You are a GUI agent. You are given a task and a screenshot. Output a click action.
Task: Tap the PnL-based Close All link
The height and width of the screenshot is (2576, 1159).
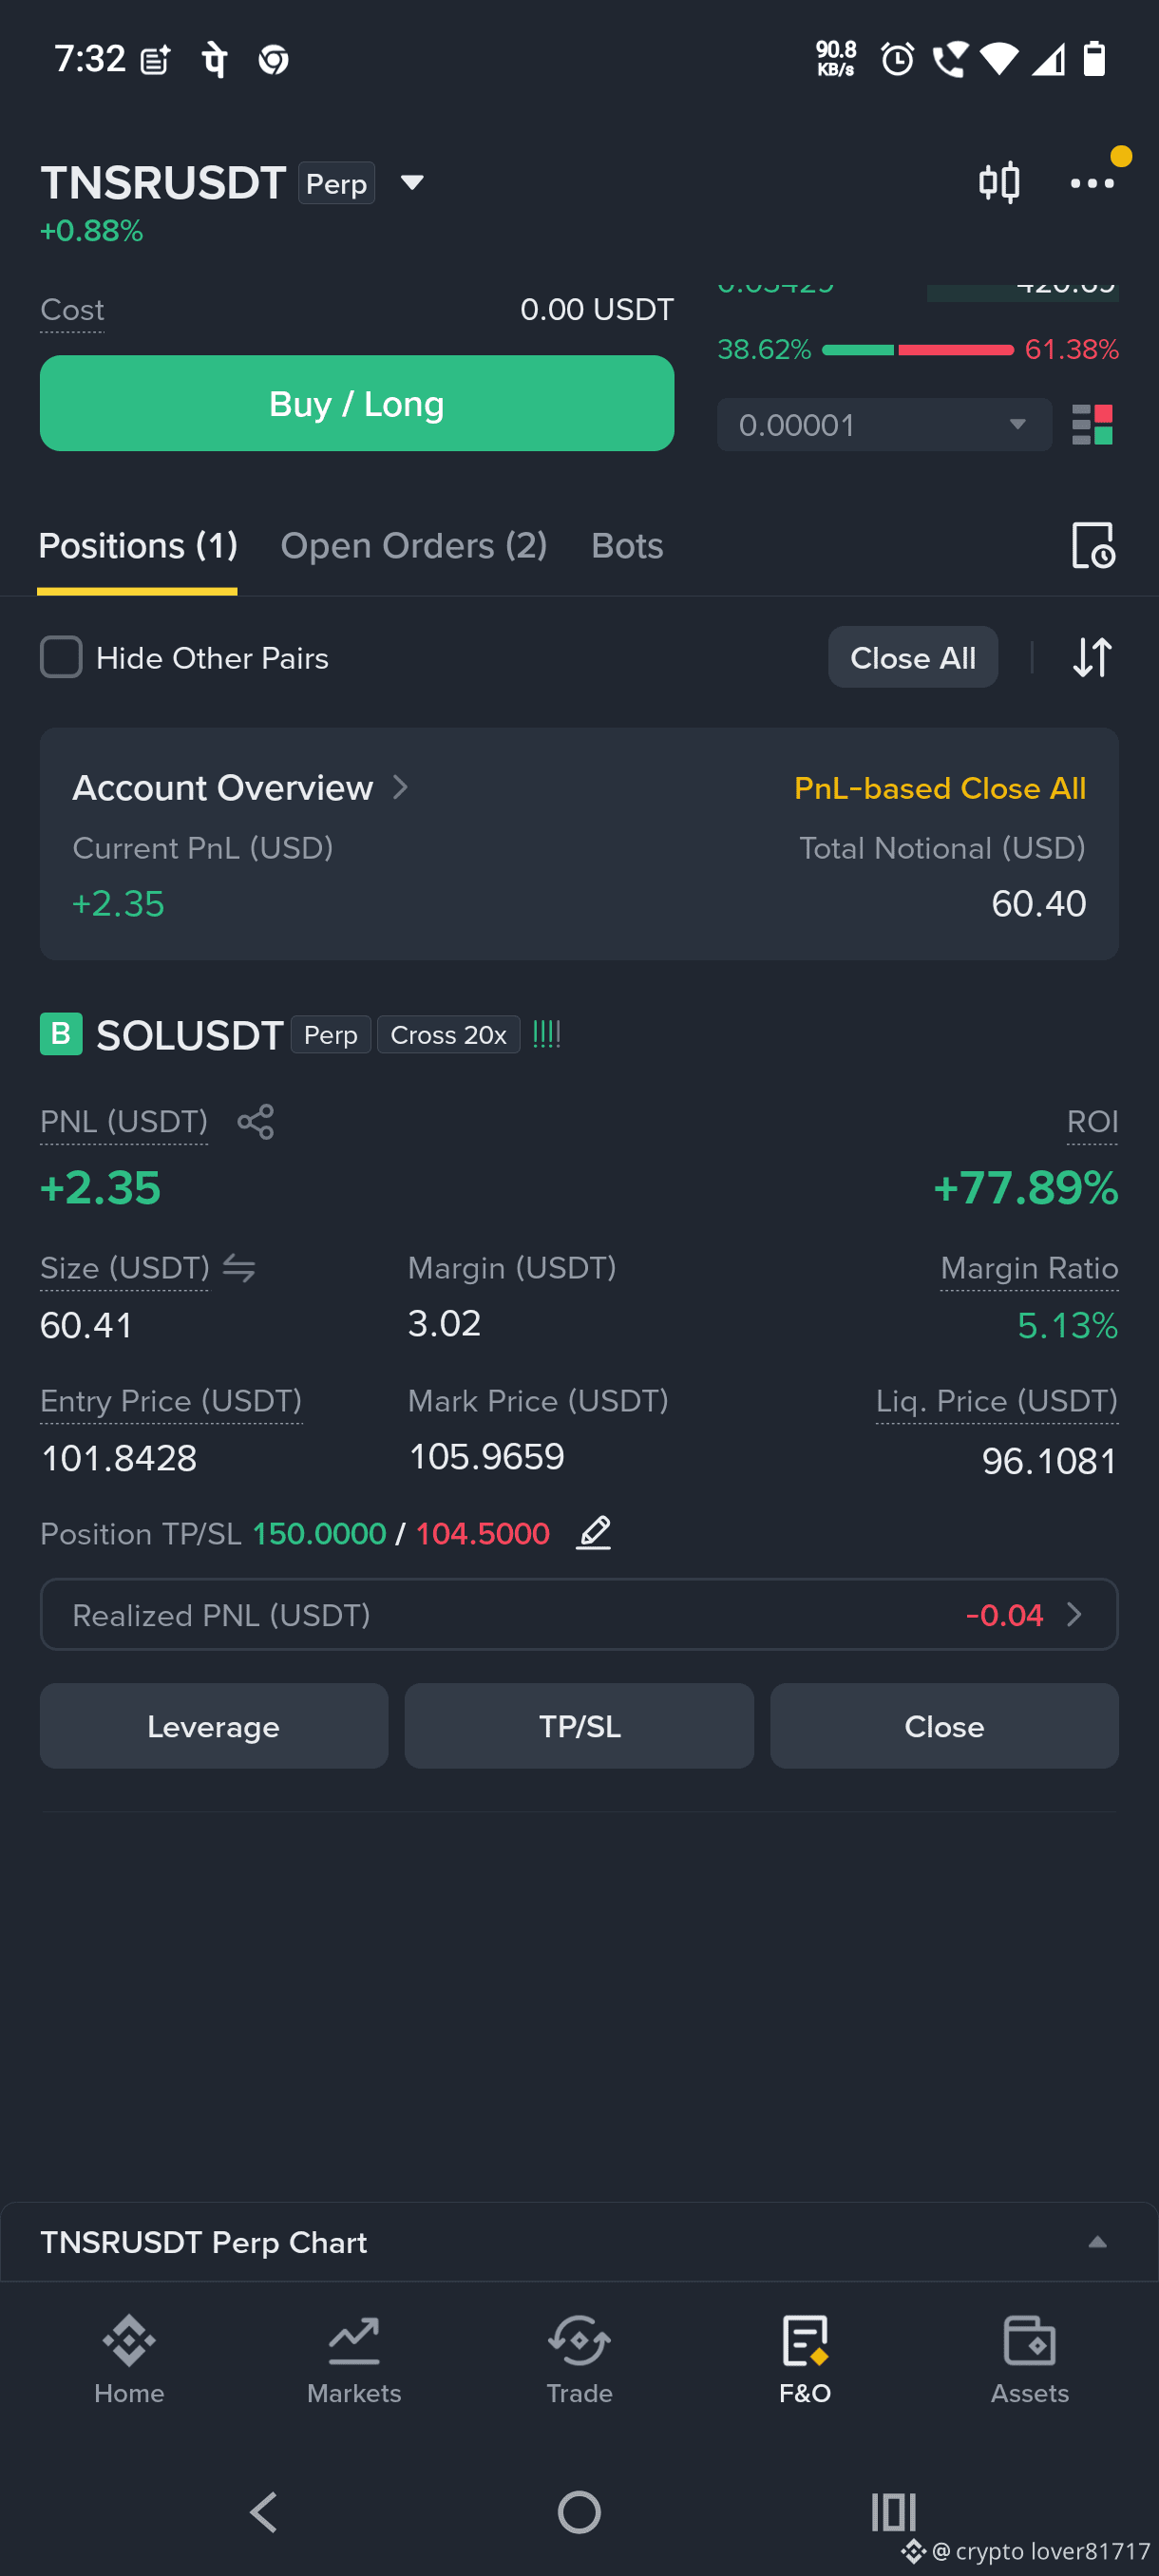coord(939,788)
